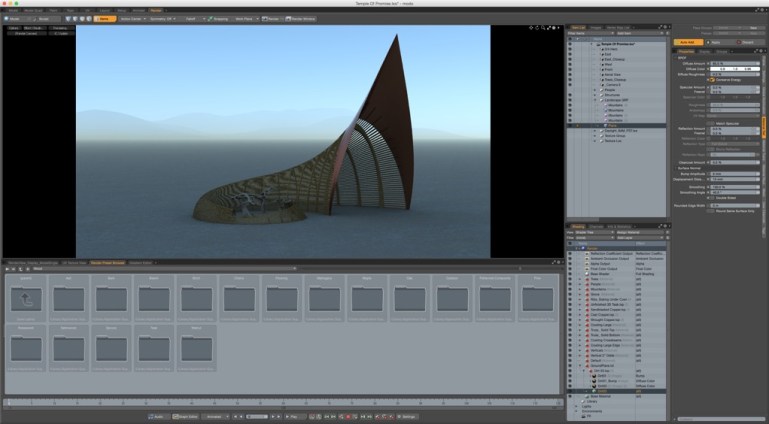Select Polygons selection mode icon
Image resolution: width=769 pixels, height=424 pixels.
[x=82, y=19]
